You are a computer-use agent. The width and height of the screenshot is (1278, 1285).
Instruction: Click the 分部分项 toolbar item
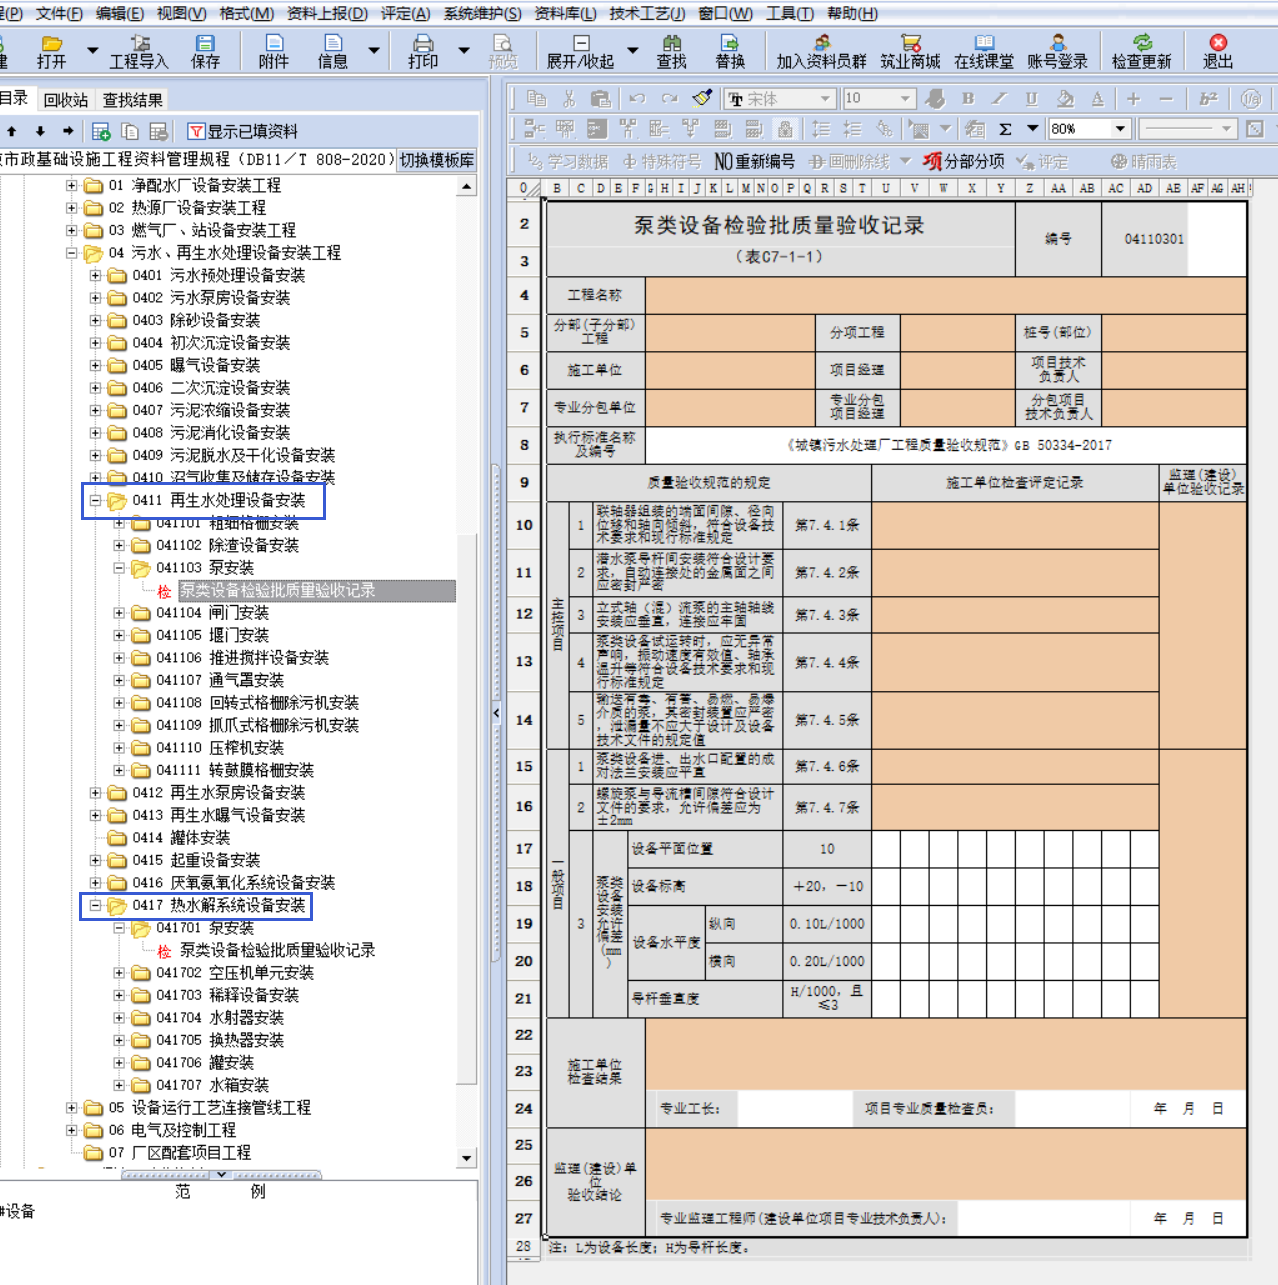coord(964,161)
